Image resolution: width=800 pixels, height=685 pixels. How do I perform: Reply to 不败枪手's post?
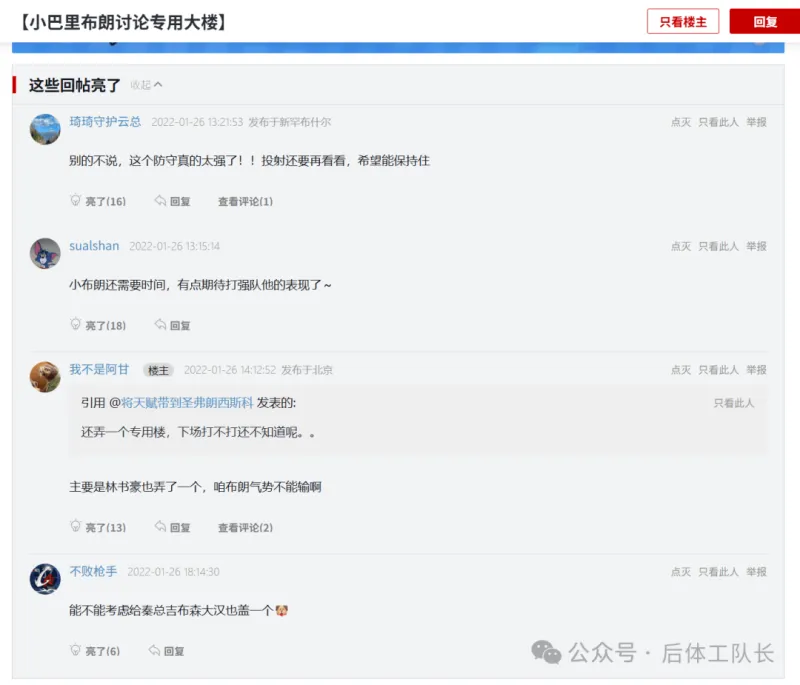point(166,651)
